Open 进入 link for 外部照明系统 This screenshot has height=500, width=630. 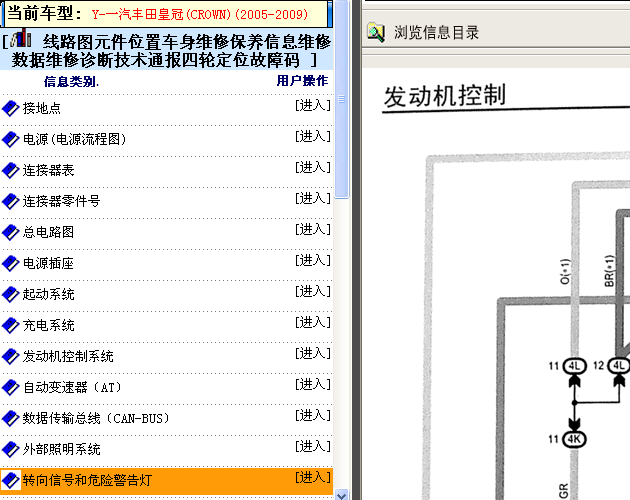tap(313, 446)
